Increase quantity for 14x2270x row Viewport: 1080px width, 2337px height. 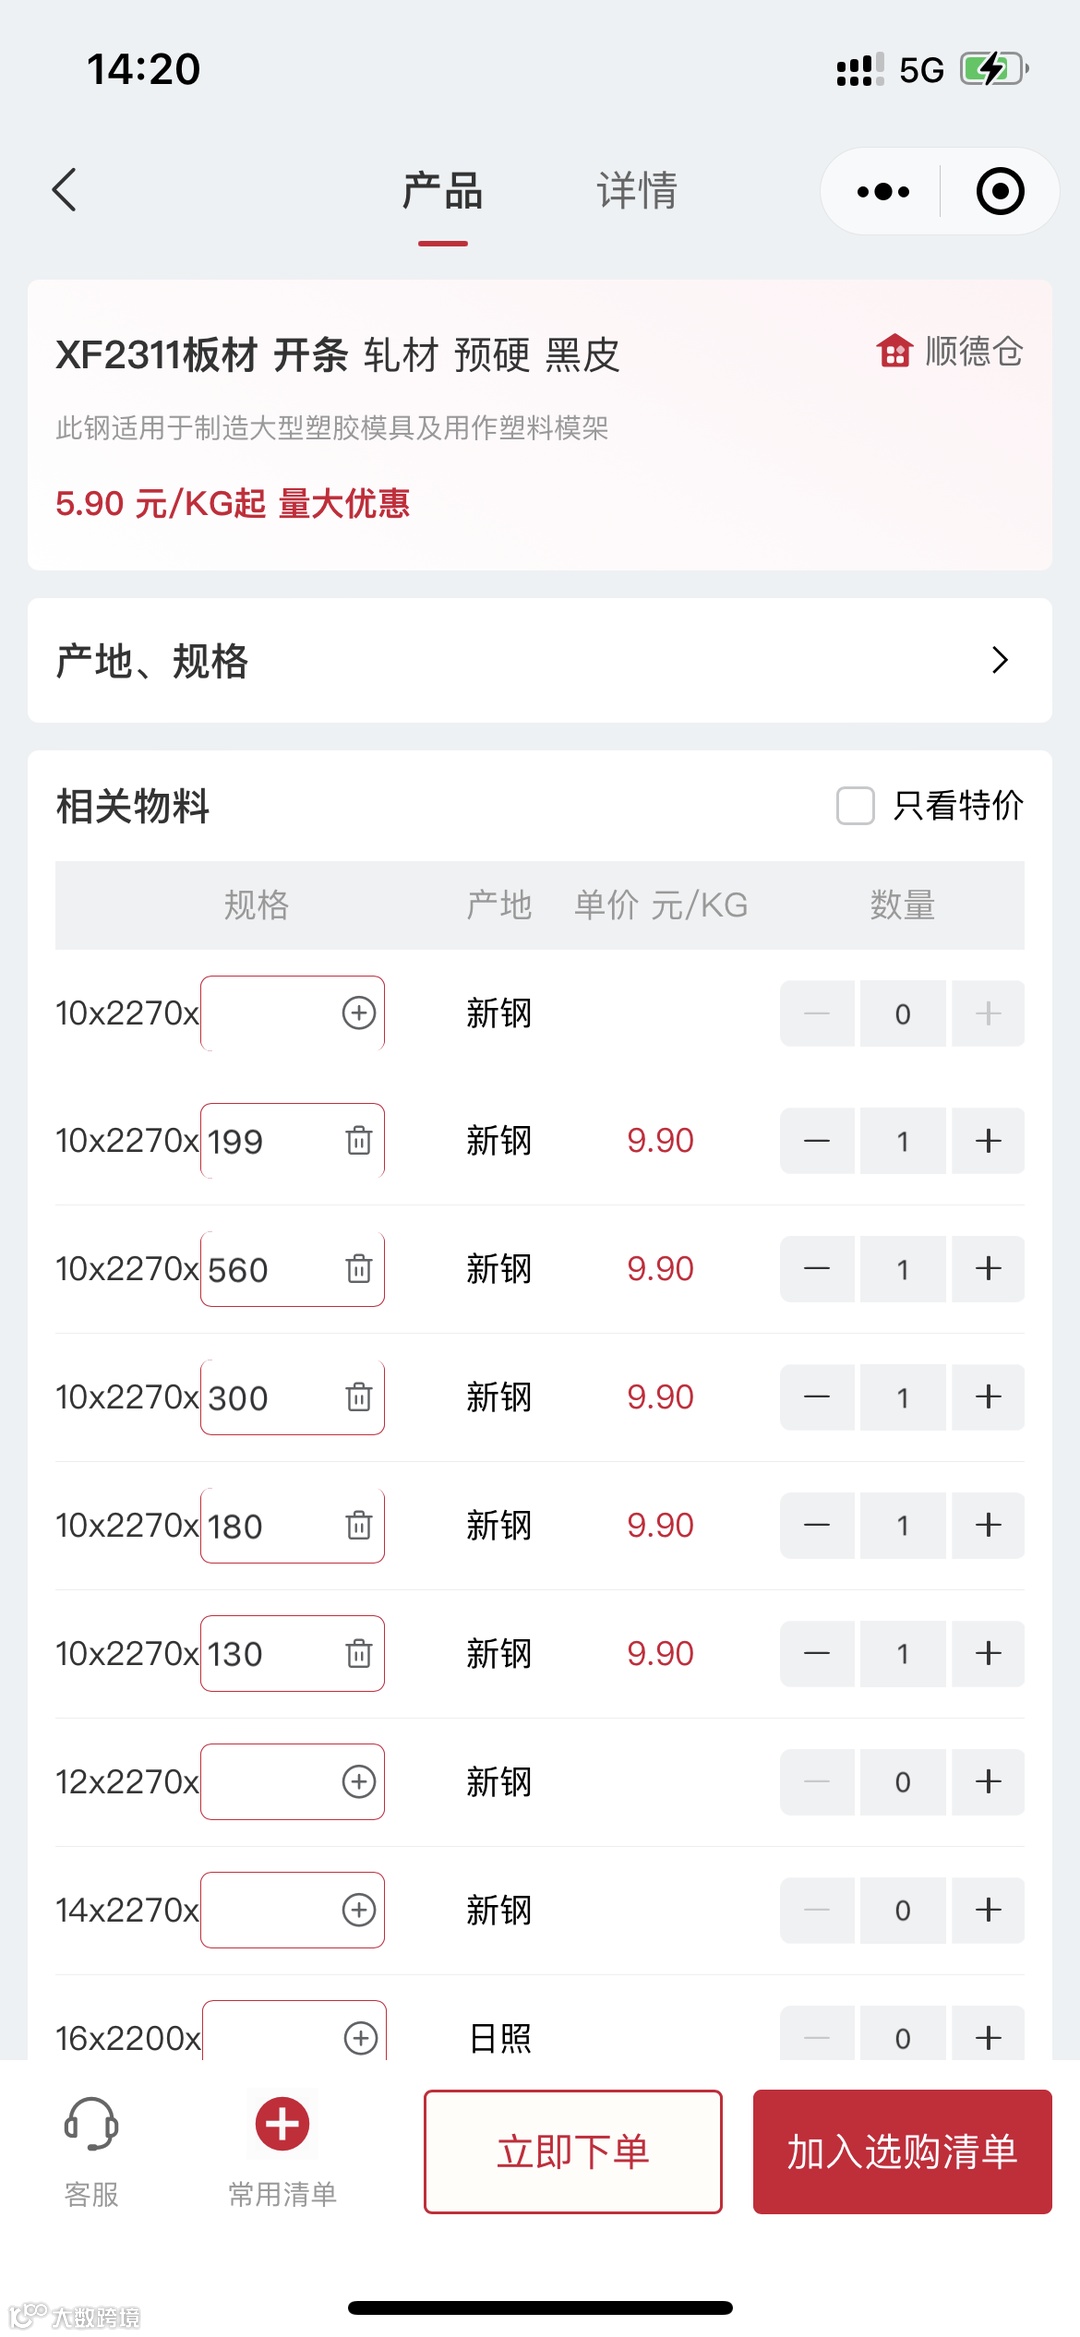point(988,1910)
